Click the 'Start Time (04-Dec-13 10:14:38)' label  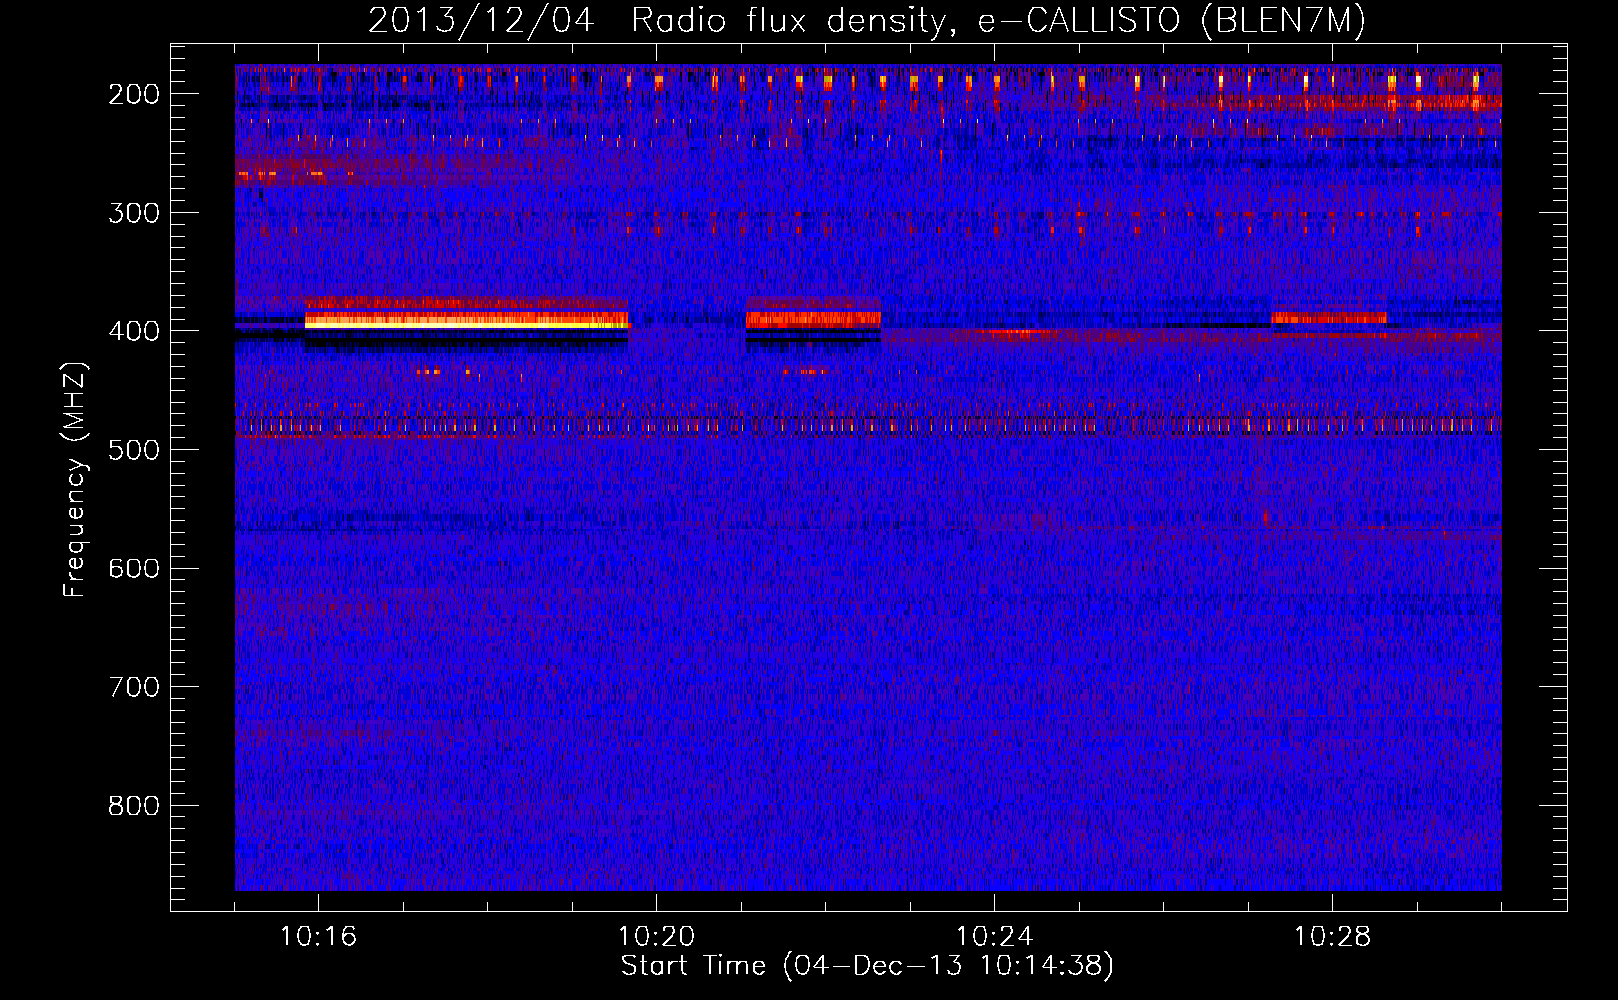pyautogui.click(x=867, y=966)
